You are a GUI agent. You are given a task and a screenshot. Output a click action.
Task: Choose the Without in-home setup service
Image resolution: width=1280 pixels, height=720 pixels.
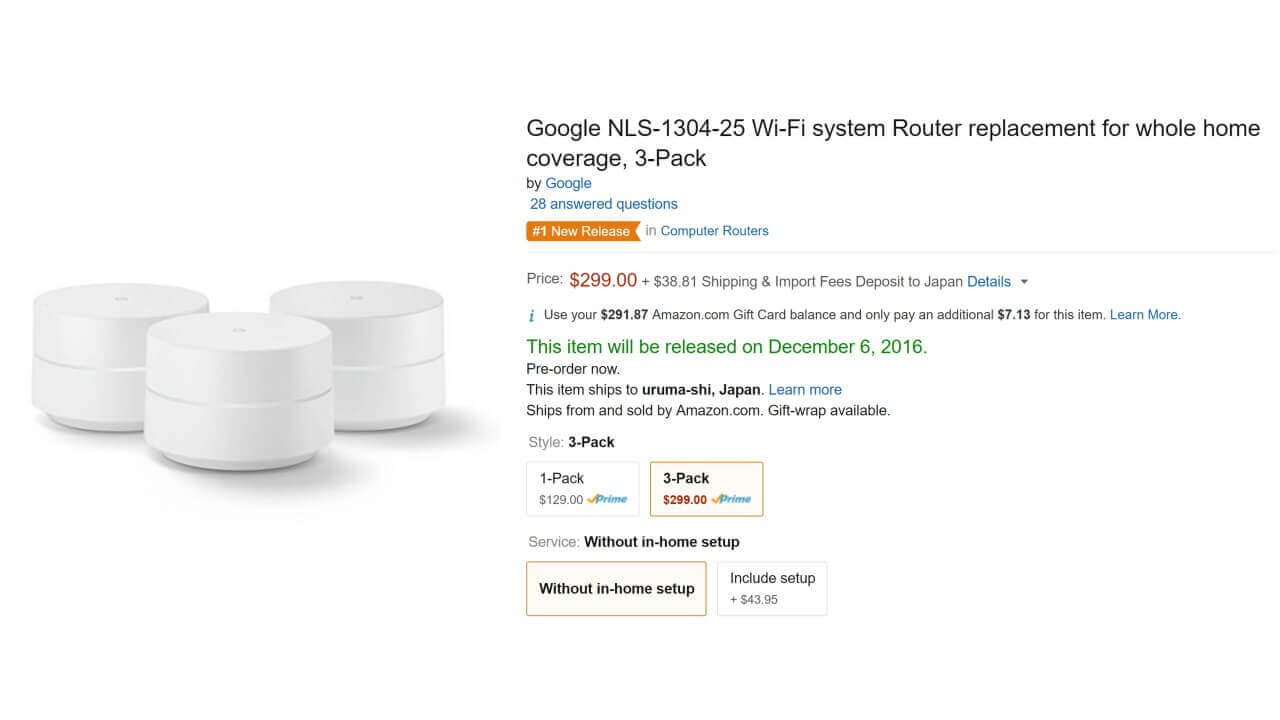[616, 588]
